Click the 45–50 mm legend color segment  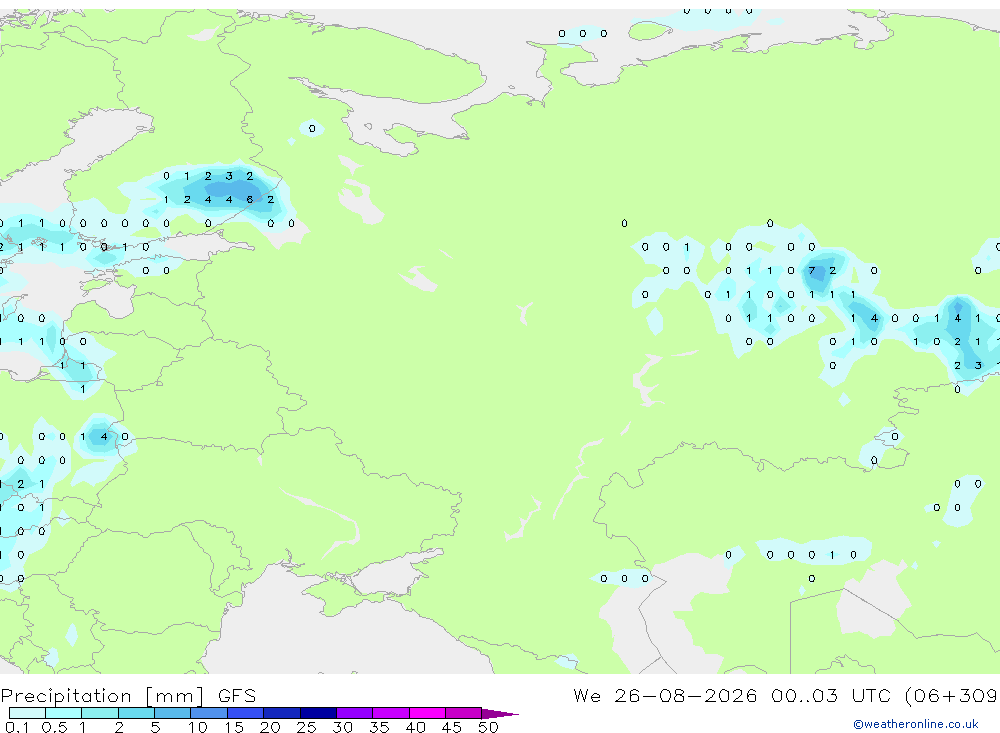pos(464,713)
